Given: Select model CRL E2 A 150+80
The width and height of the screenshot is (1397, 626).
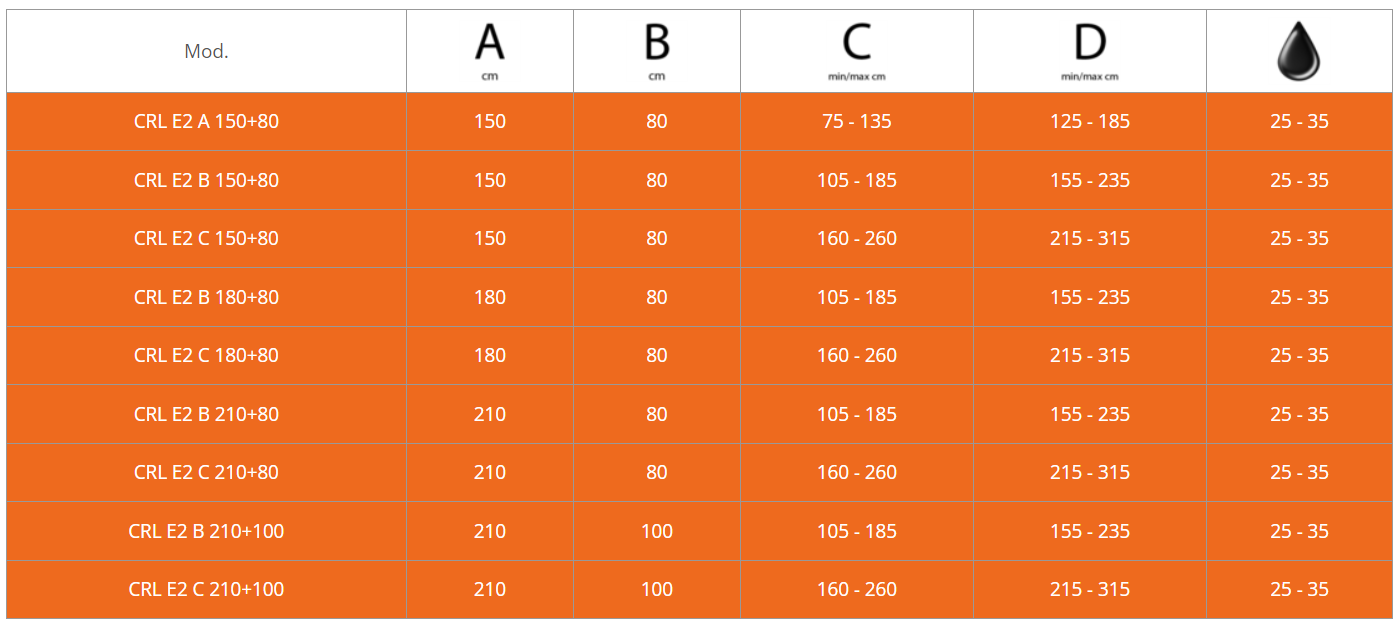Looking at the screenshot, I should point(206,122).
